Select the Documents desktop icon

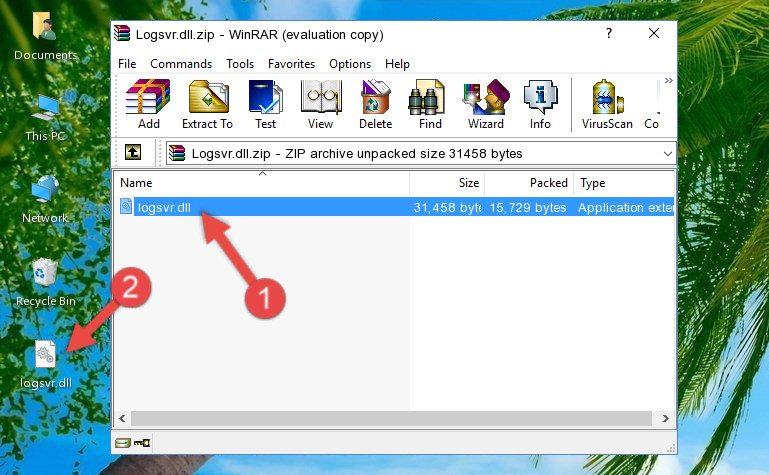[46, 37]
